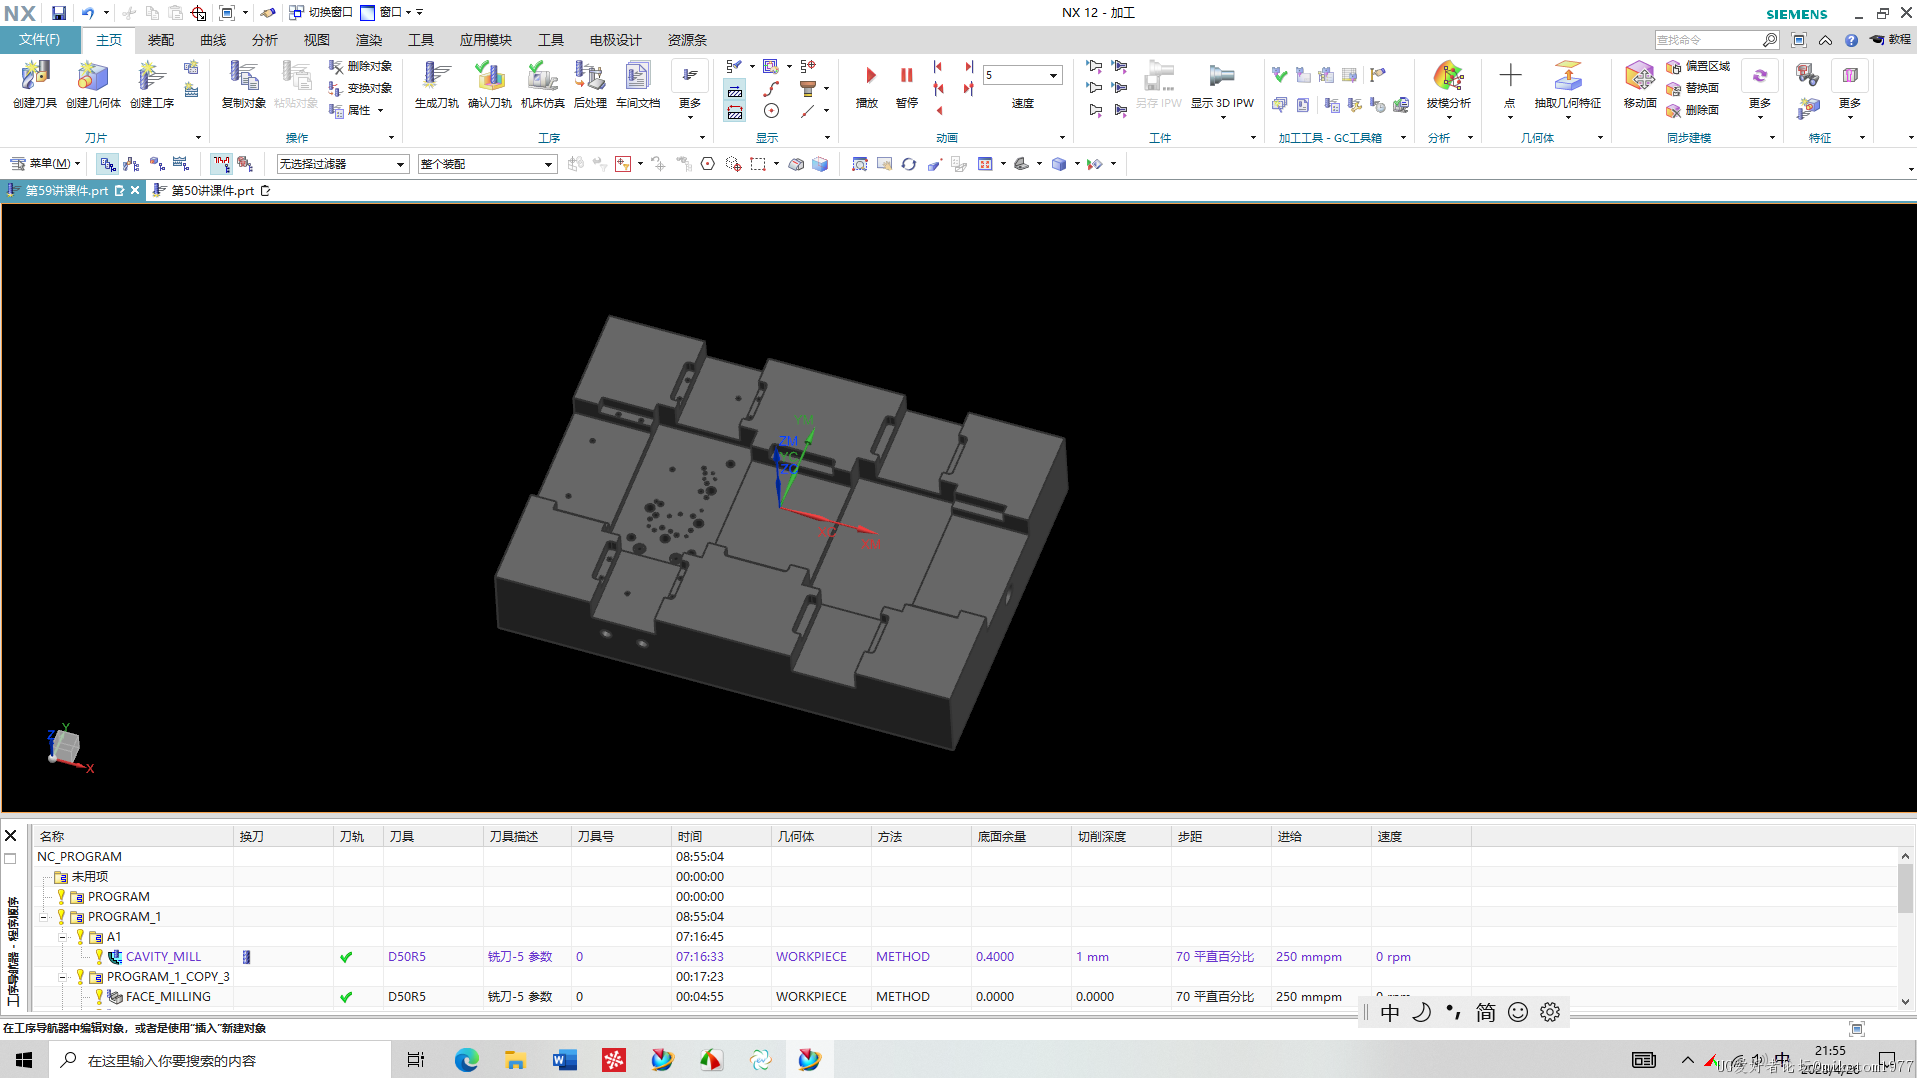Collapse the A1 tree node
The image size is (1917, 1078).
[63, 937]
